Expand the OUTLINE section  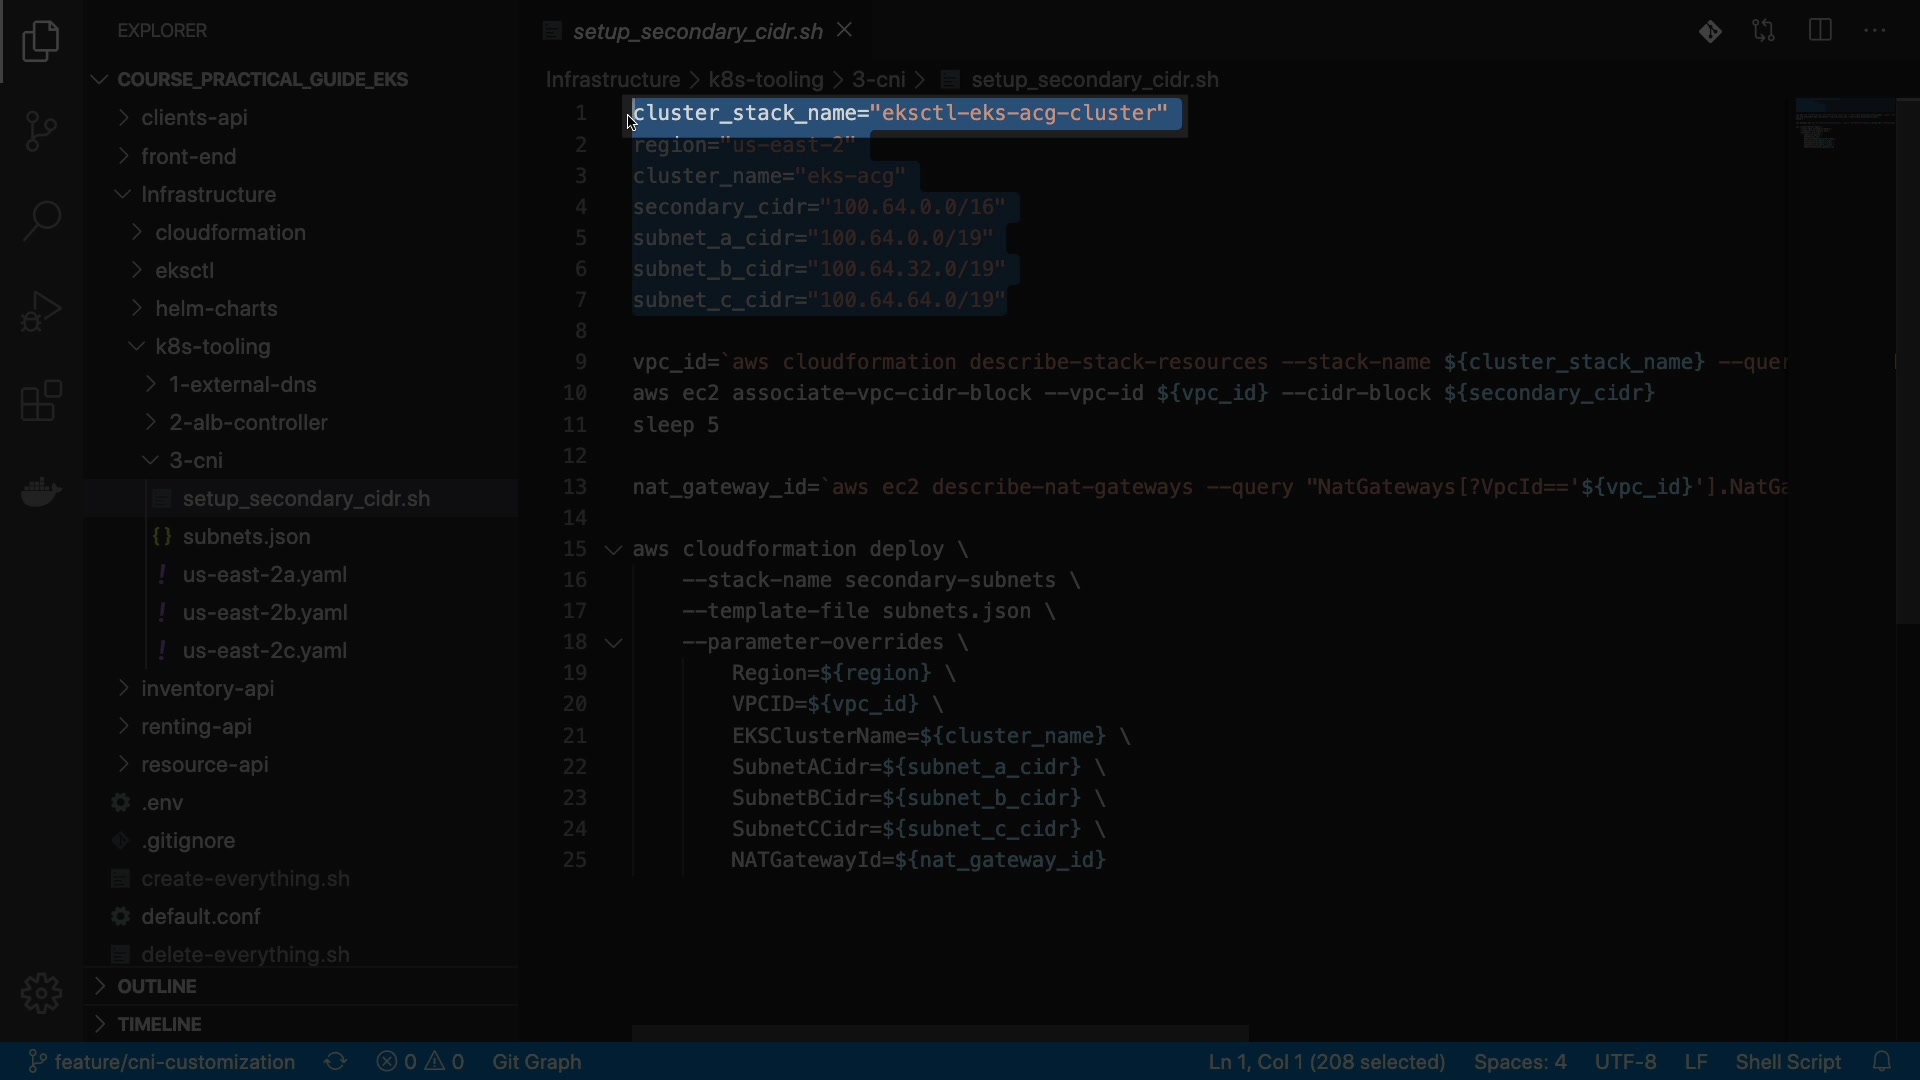[x=157, y=986]
